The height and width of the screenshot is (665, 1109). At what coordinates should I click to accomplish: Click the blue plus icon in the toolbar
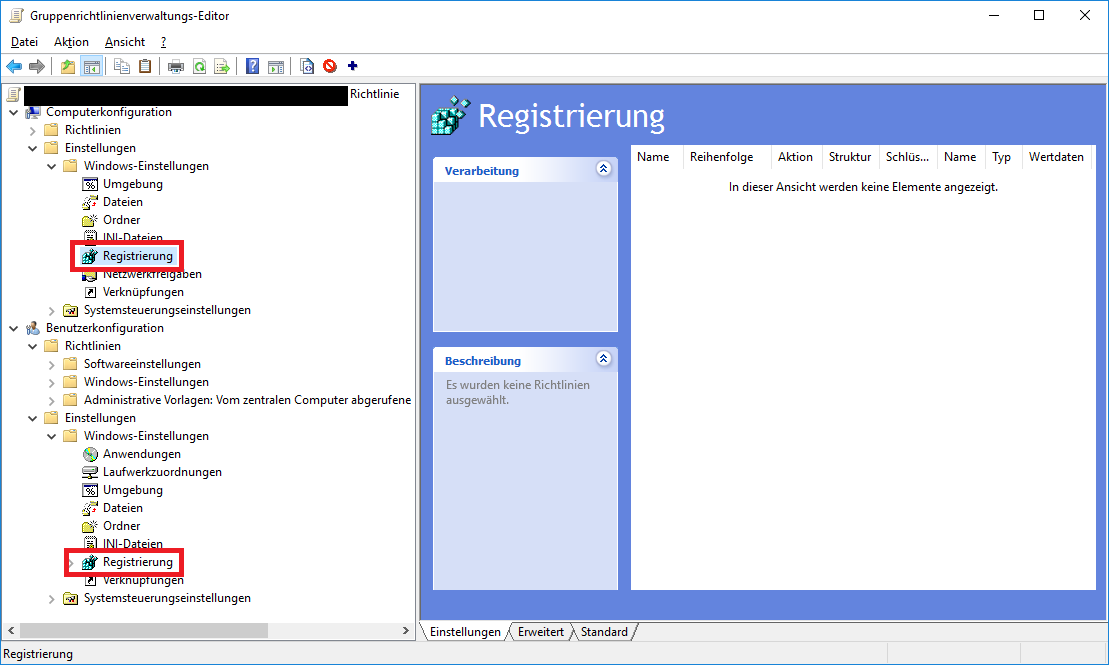[352, 66]
